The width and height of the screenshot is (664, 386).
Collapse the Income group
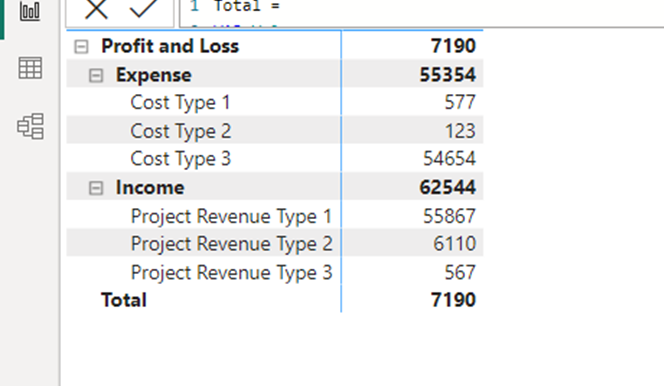96,188
